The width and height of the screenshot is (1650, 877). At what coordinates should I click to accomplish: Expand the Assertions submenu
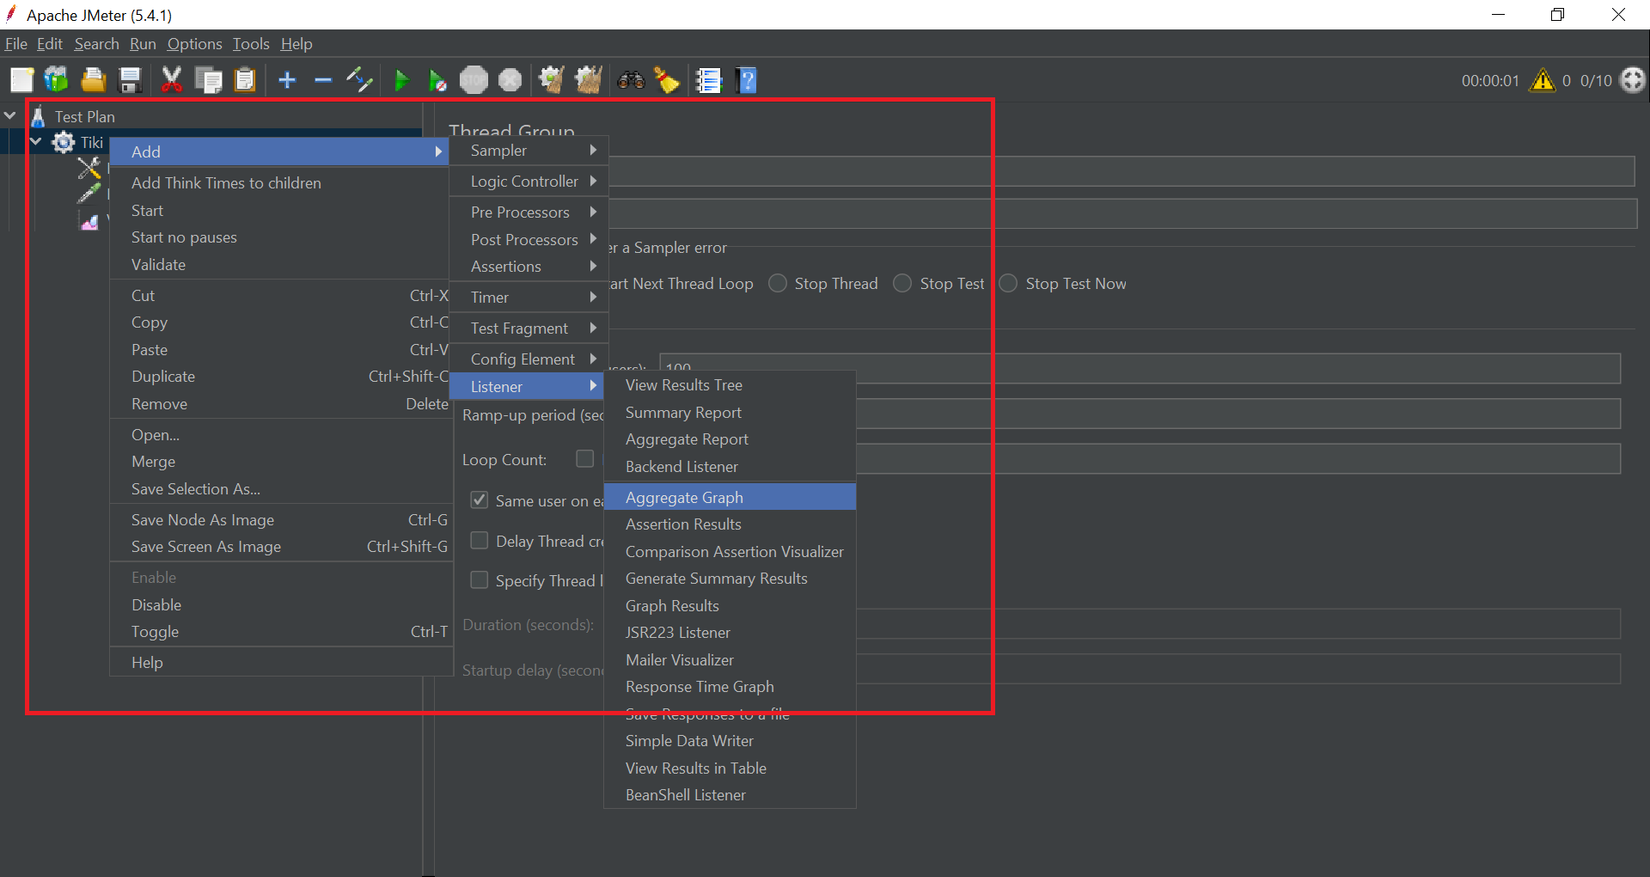click(528, 266)
